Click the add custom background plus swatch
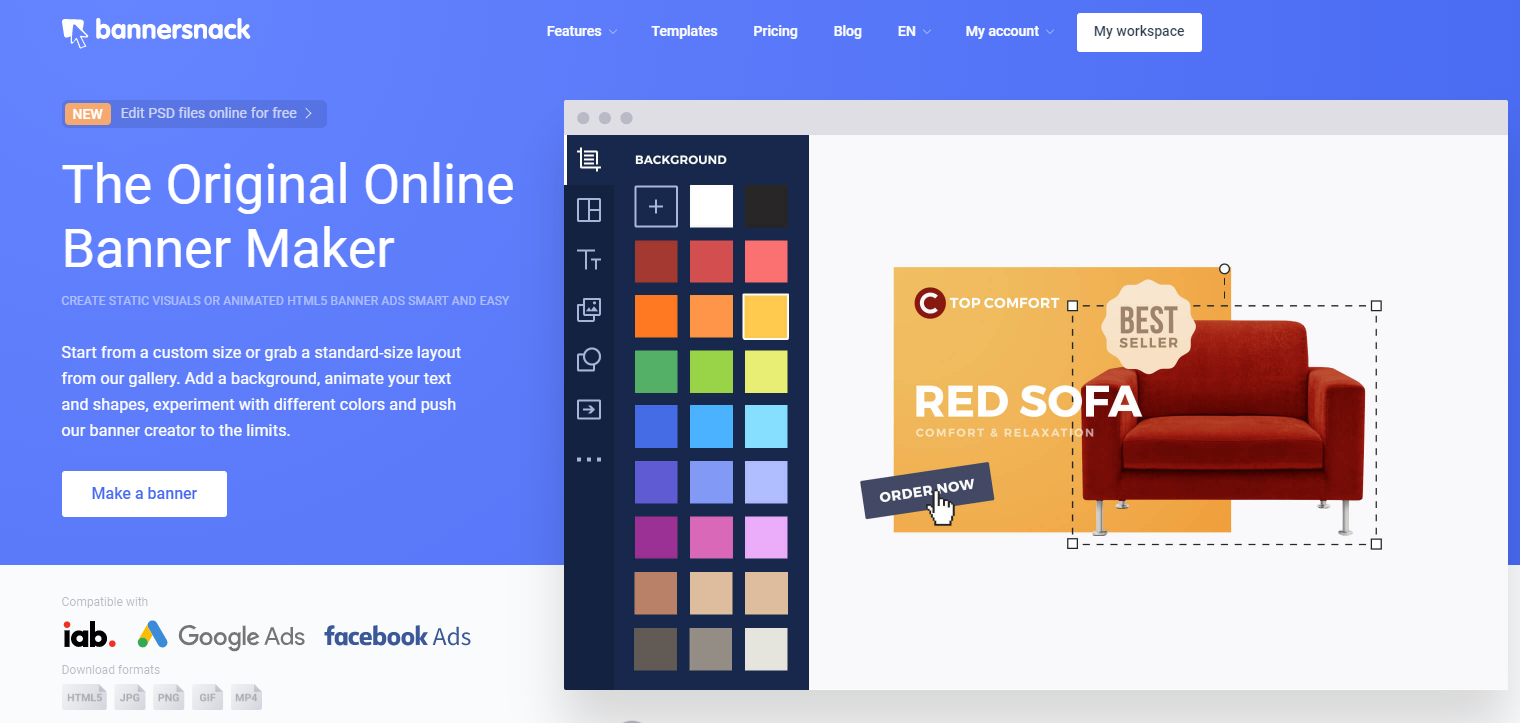Viewport: 1520px width, 723px height. pos(656,206)
